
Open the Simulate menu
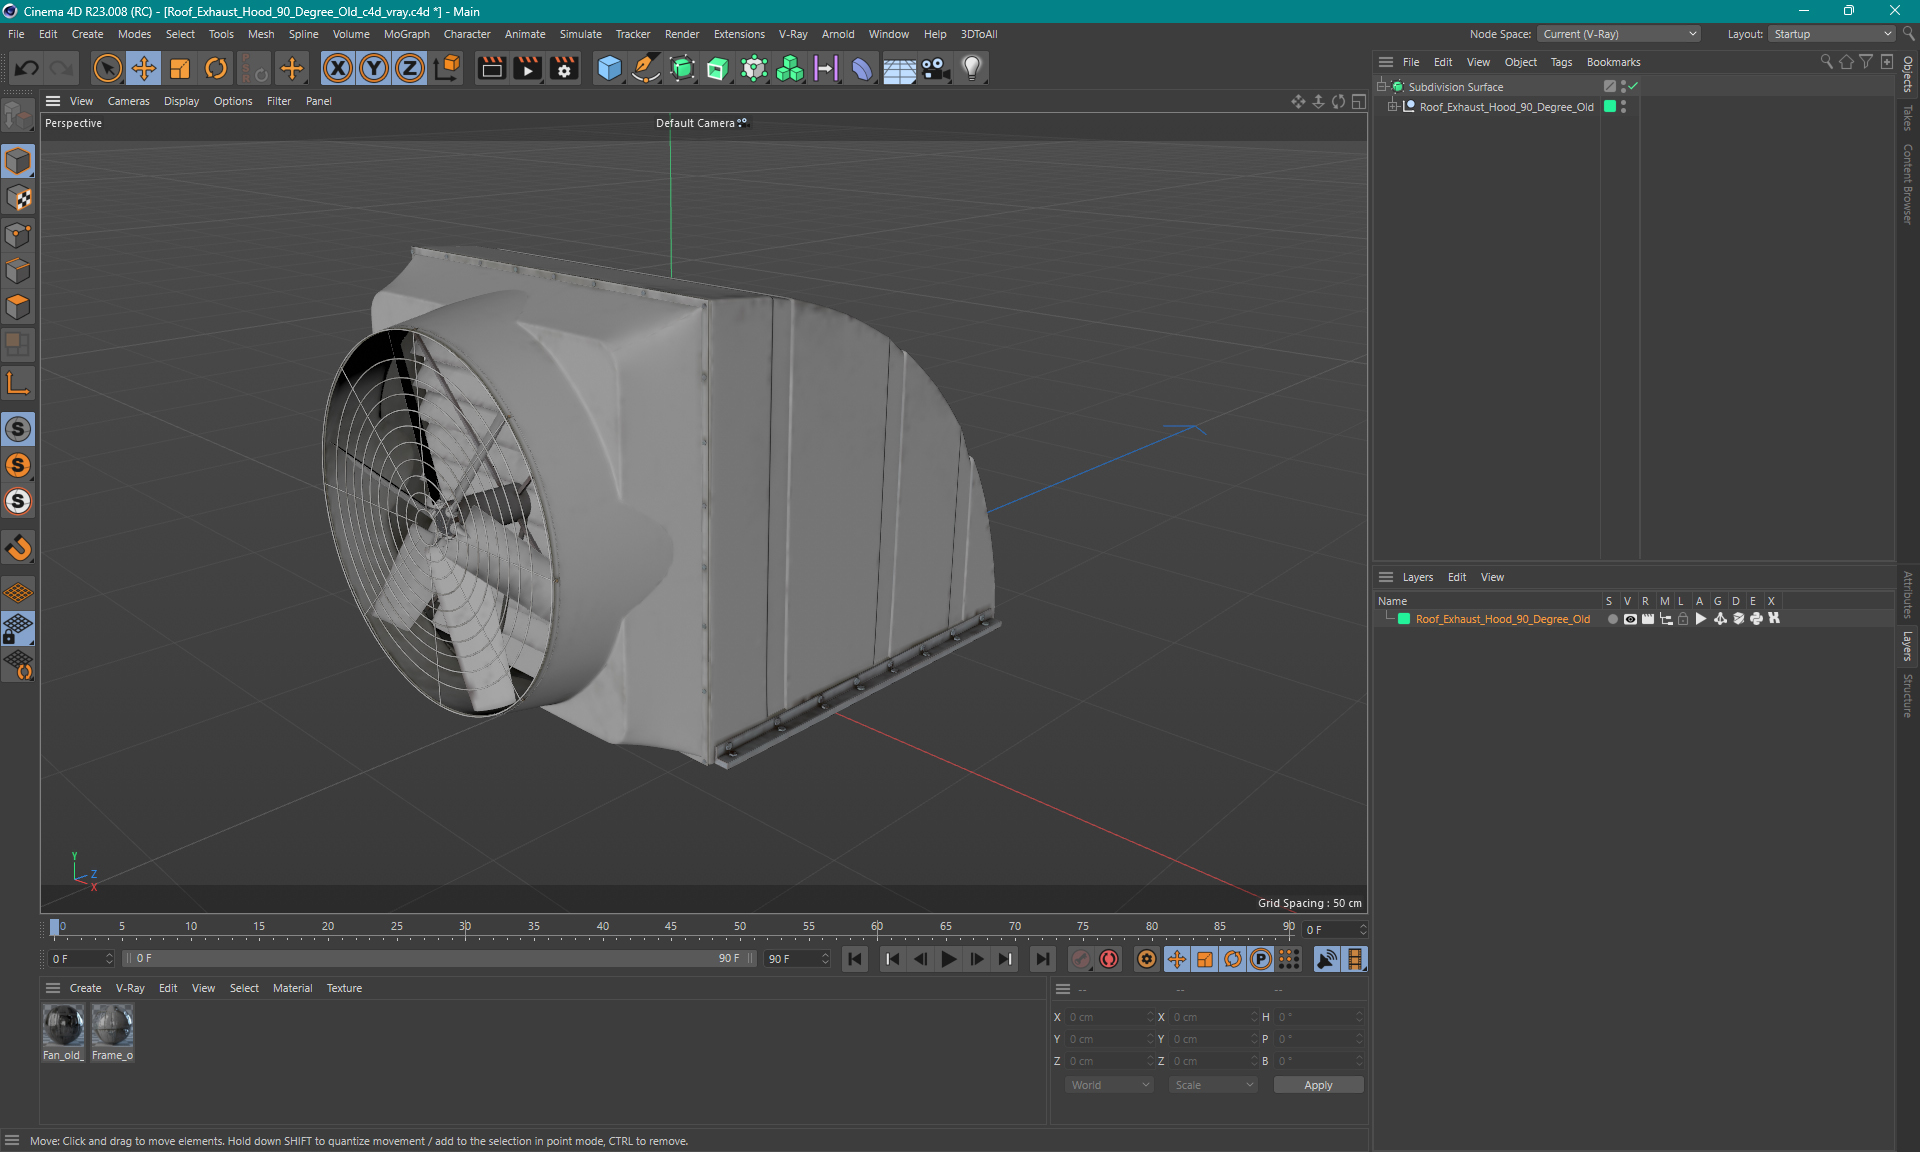(580, 34)
